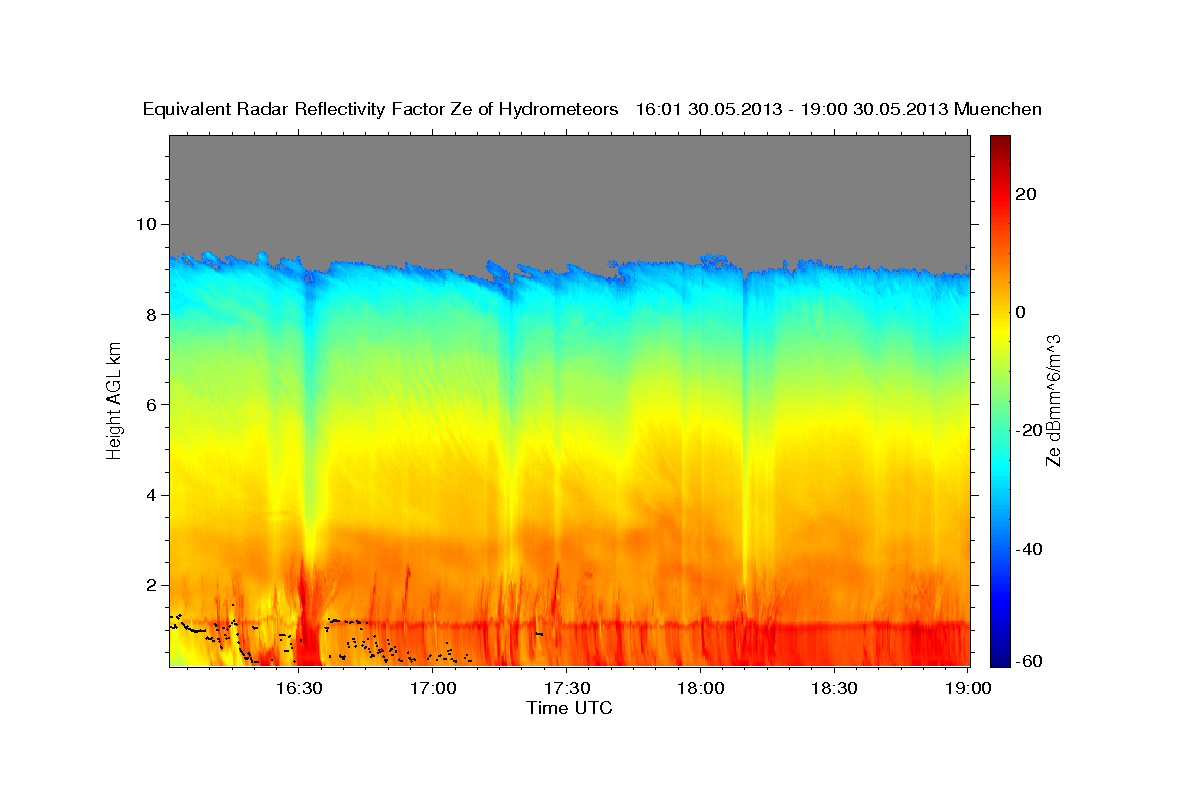
Task: Click the height tick label 10
Action: click(147, 224)
